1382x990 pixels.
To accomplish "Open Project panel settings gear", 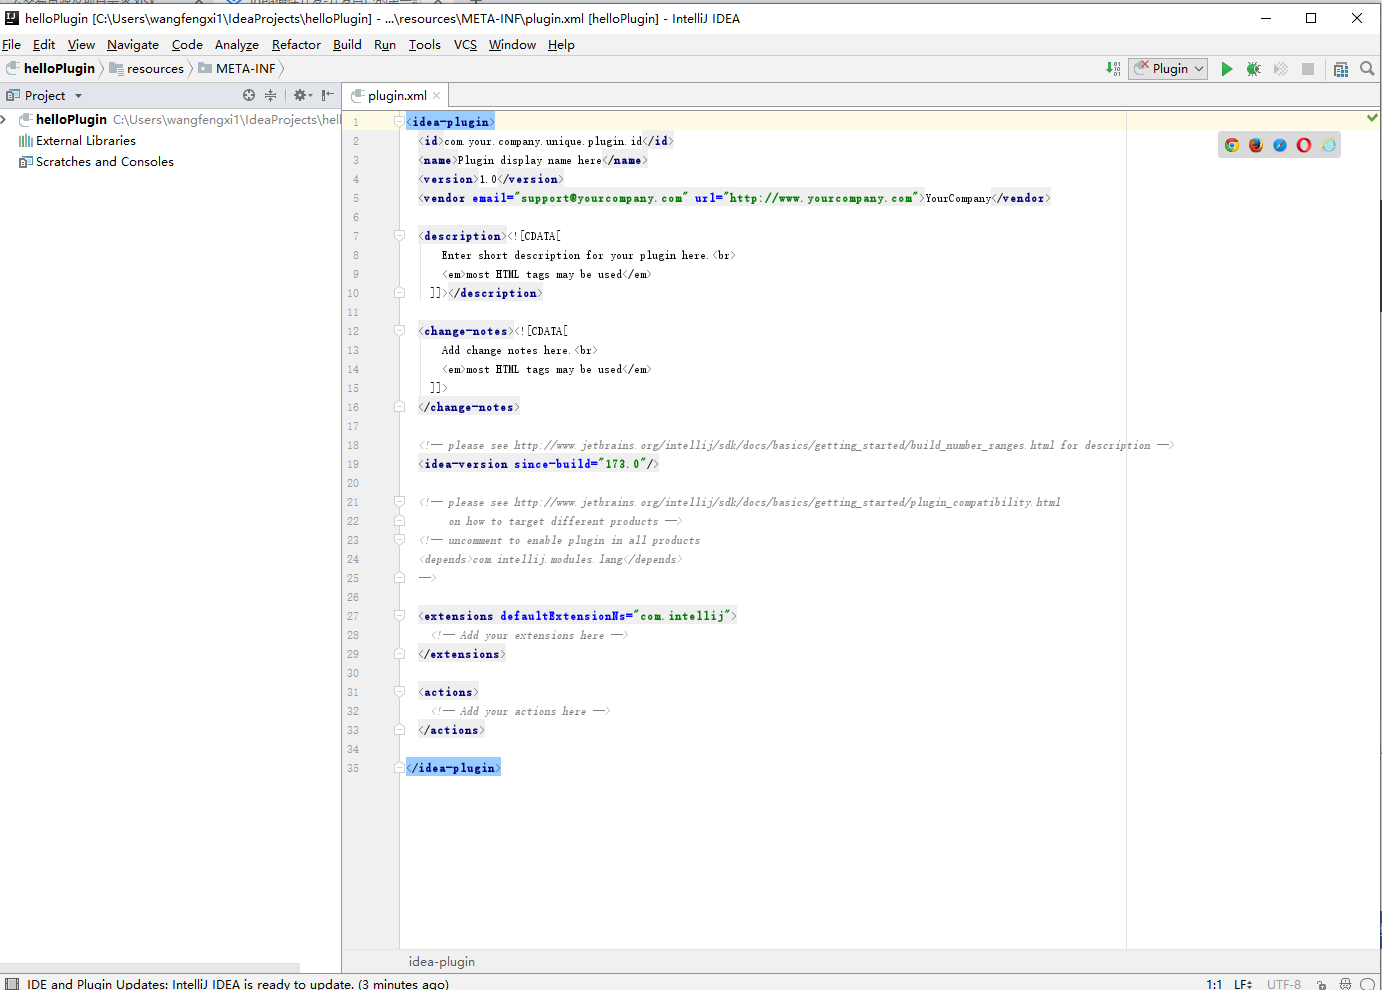I will pyautogui.click(x=301, y=95).
